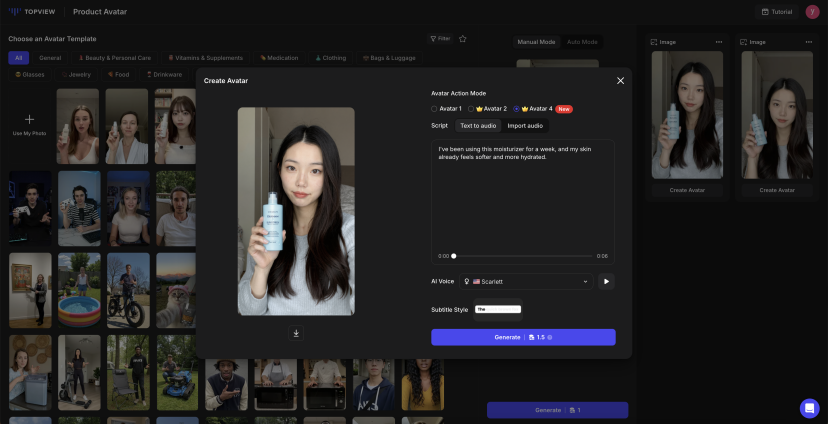
Task: Open the Subtitle Style selector
Action: (x=498, y=310)
